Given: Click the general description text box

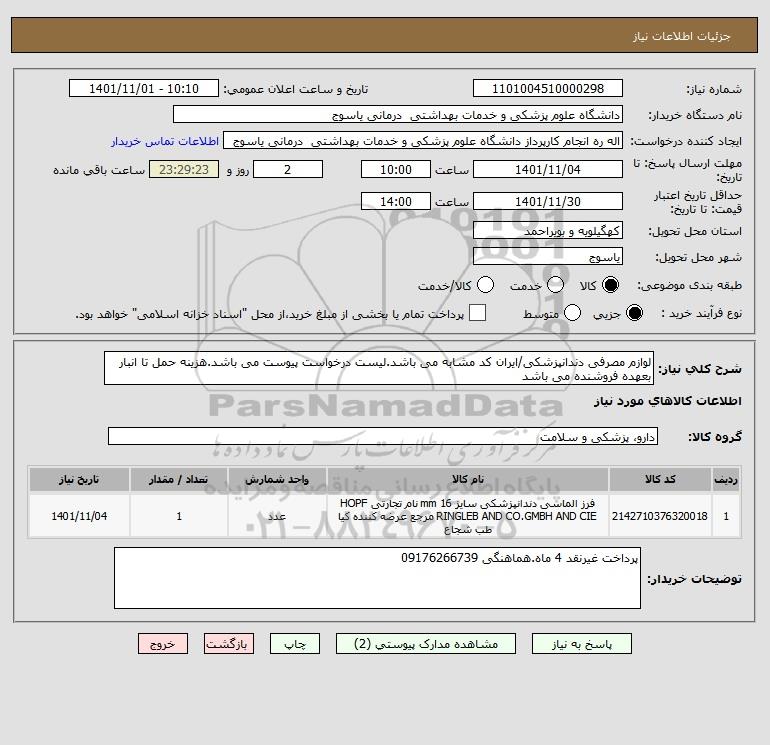Looking at the screenshot, I should 379,368.
